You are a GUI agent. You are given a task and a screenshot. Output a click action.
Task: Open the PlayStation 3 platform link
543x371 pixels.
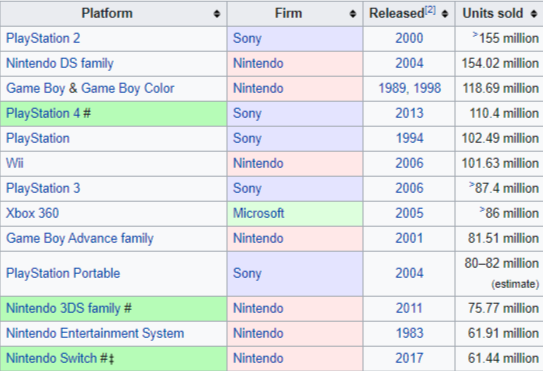click(x=43, y=188)
